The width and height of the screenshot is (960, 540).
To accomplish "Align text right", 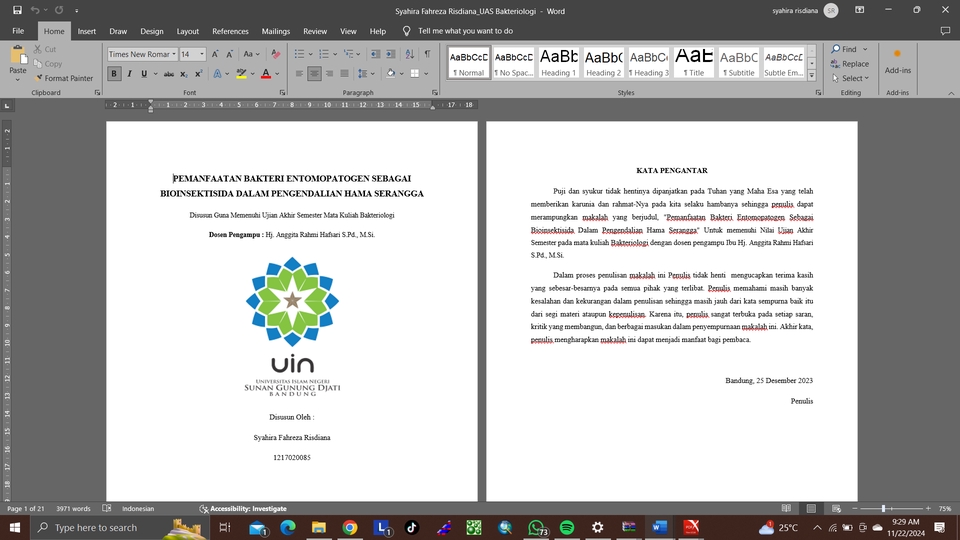I will click(x=329, y=74).
